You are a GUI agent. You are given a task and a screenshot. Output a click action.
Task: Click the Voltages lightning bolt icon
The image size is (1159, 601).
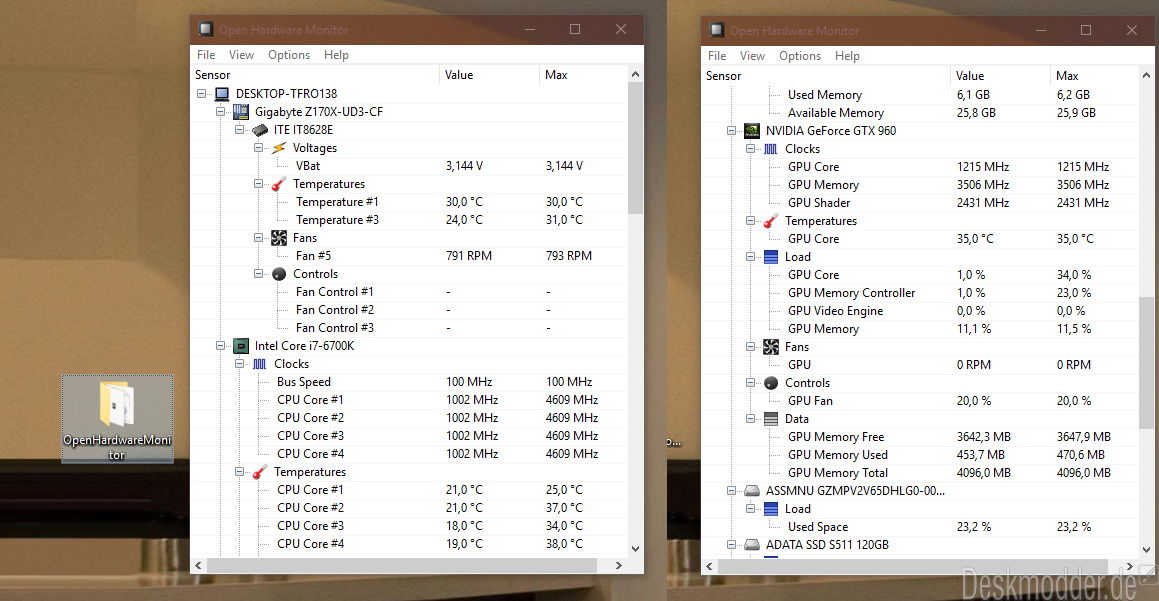(x=279, y=148)
